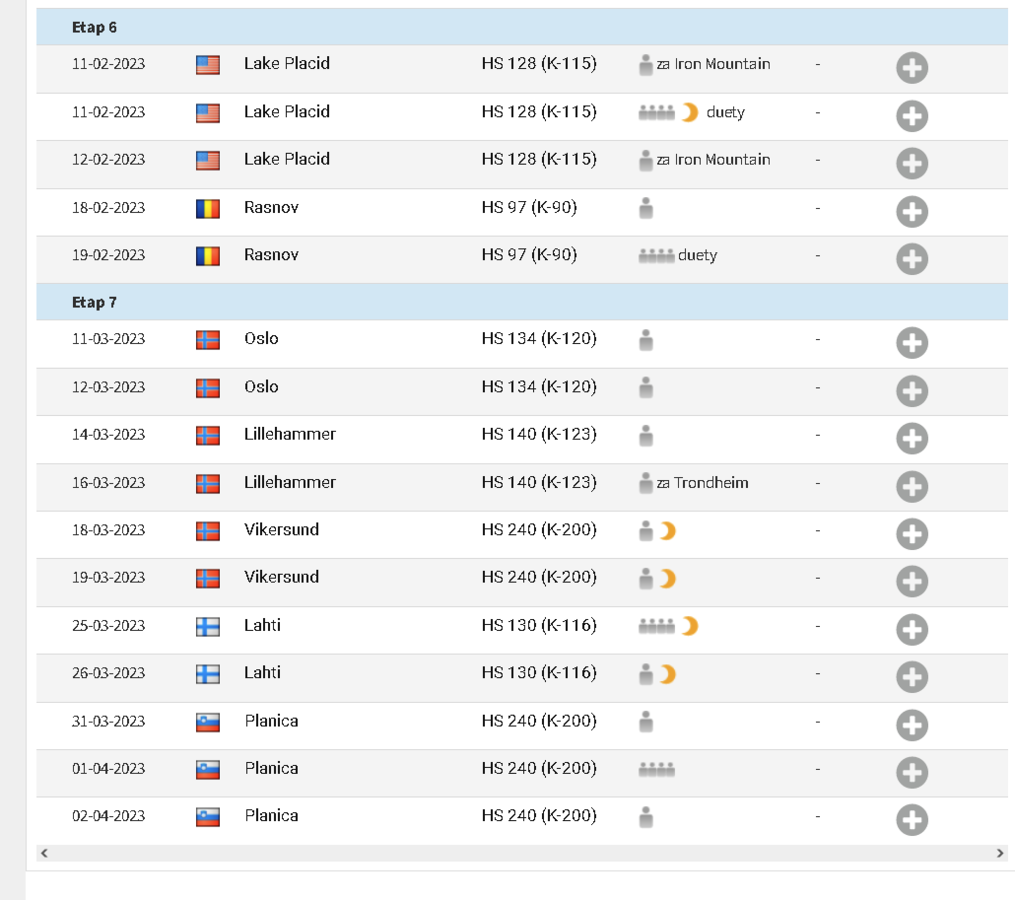Screen dimensions: 1015x900
Task: Click plus icon for Lahti 25-03-2023
Action: coord(912,629)
